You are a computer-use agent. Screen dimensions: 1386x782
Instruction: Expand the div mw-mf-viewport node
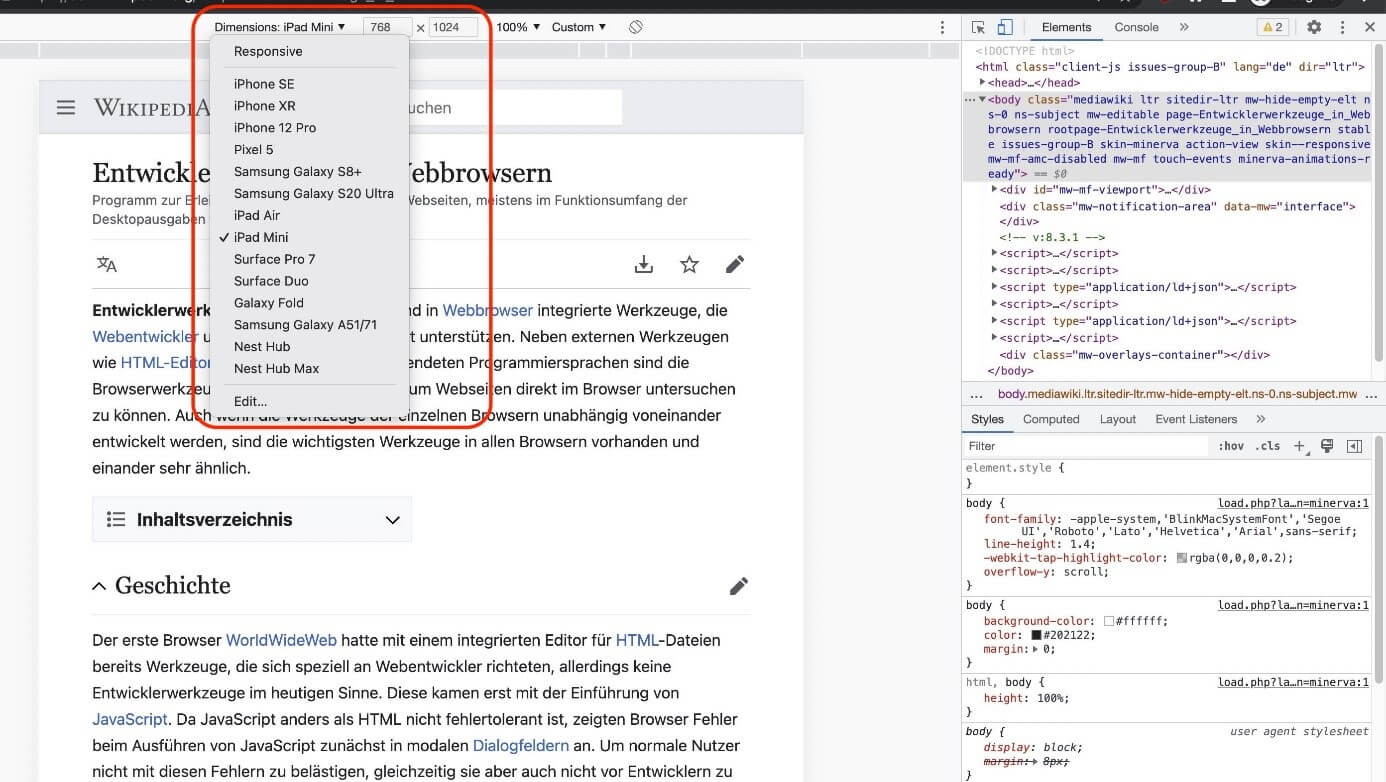tap(995, 190)
